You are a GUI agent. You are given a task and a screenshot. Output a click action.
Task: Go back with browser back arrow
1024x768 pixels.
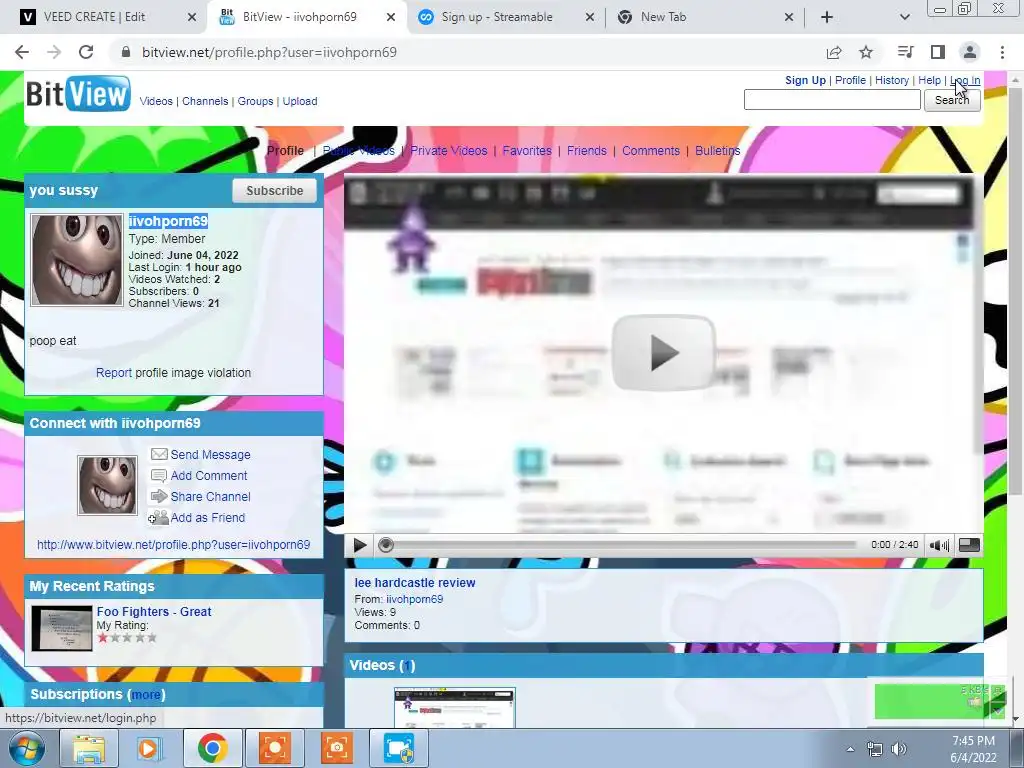[22, 52]
